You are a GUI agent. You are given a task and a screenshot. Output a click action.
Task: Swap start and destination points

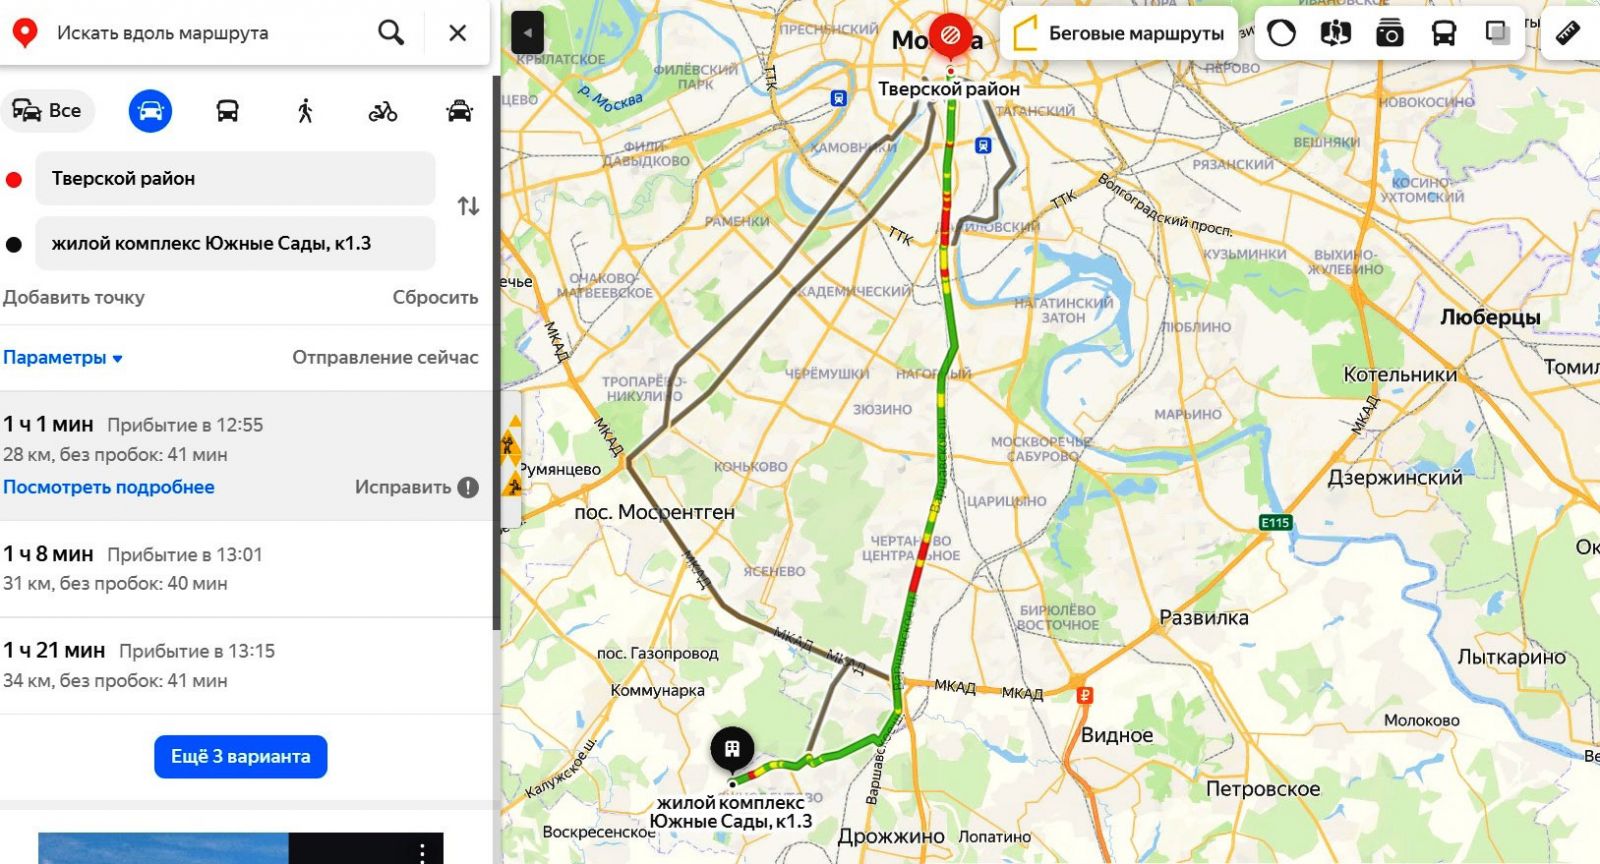(x=468, y=207)
